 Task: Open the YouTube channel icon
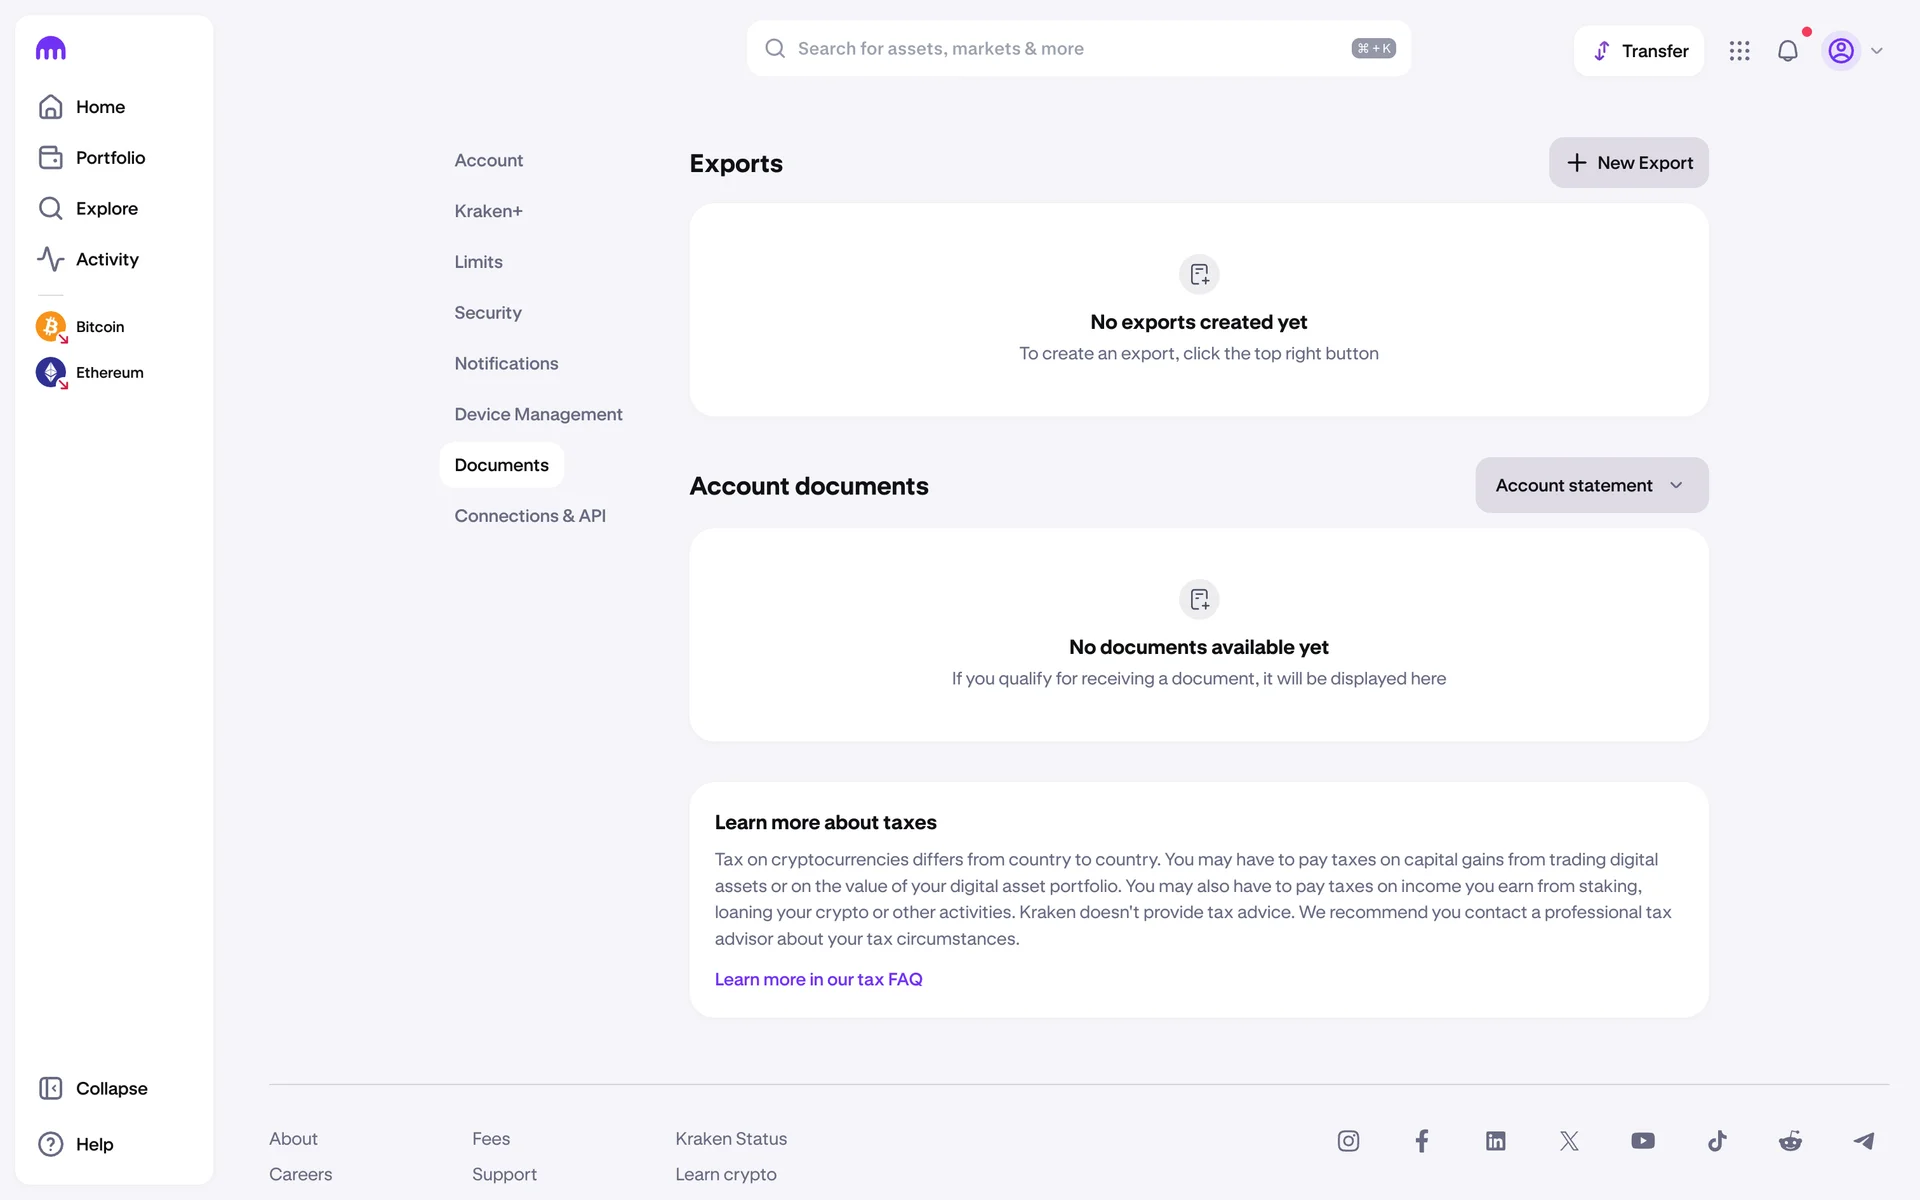pos(1642,1141)
